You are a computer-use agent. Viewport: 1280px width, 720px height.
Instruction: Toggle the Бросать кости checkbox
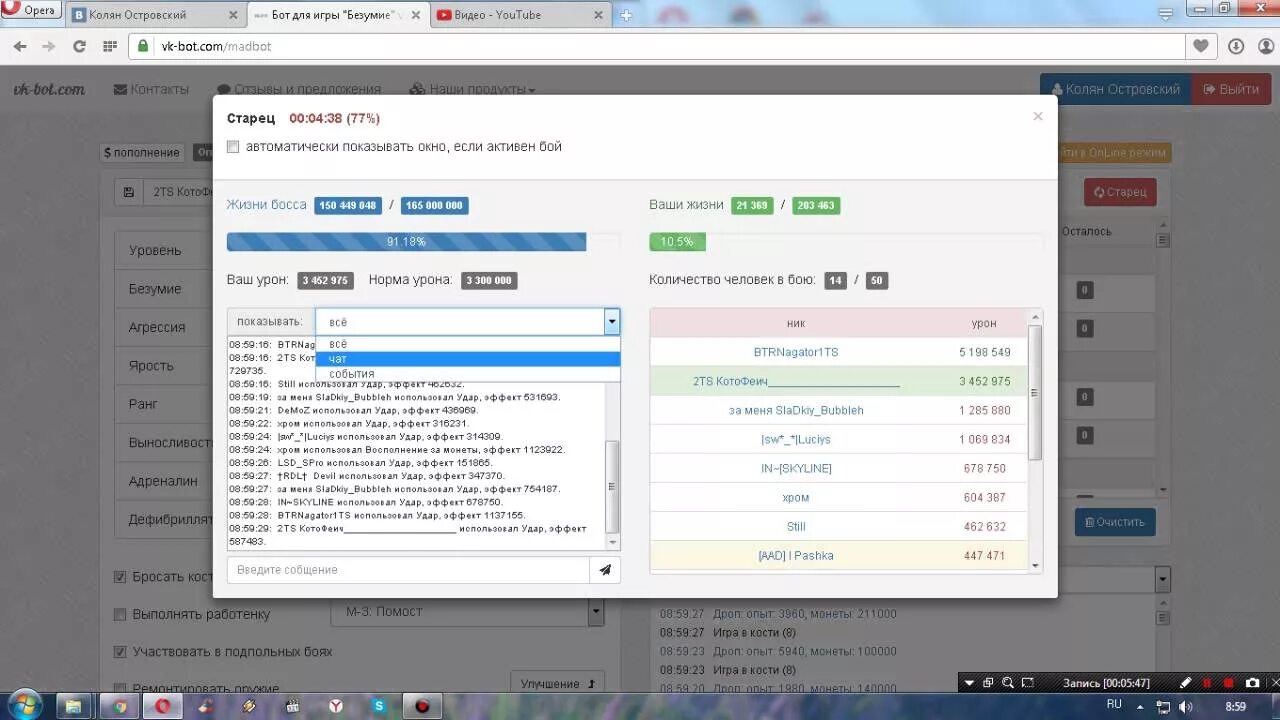tap(120, 577)
